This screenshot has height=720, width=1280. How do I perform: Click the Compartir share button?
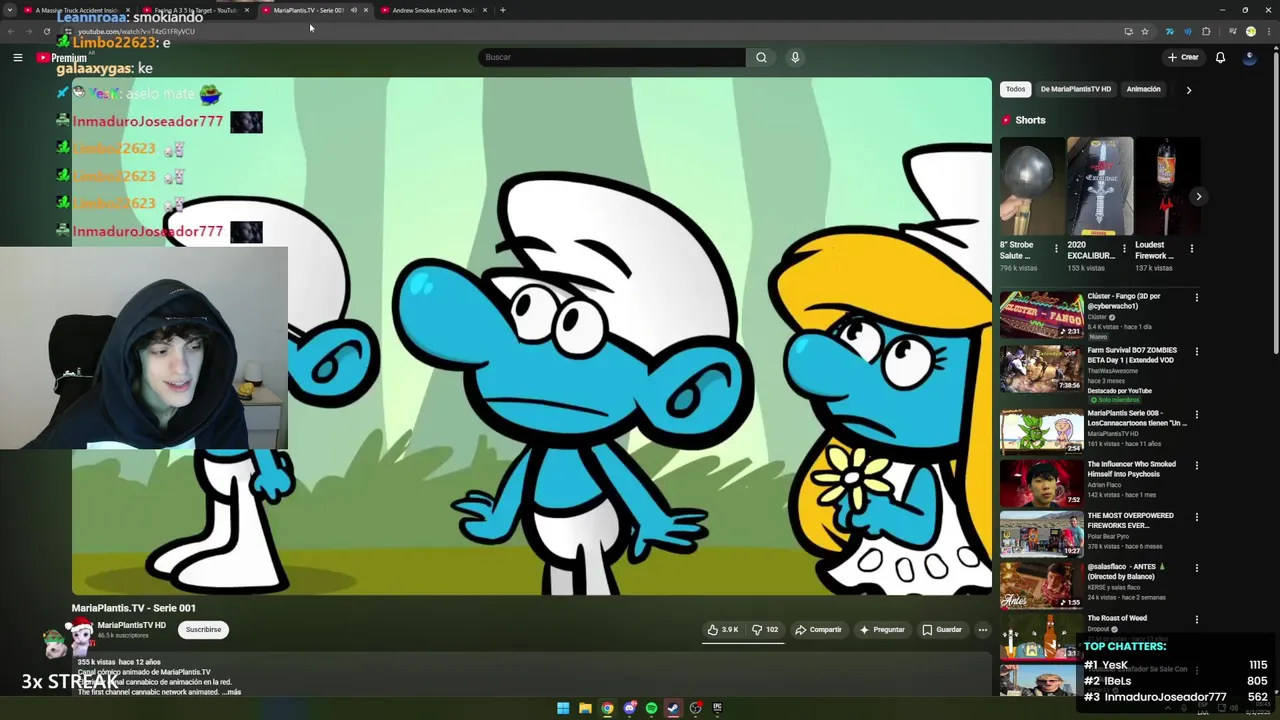818,630
